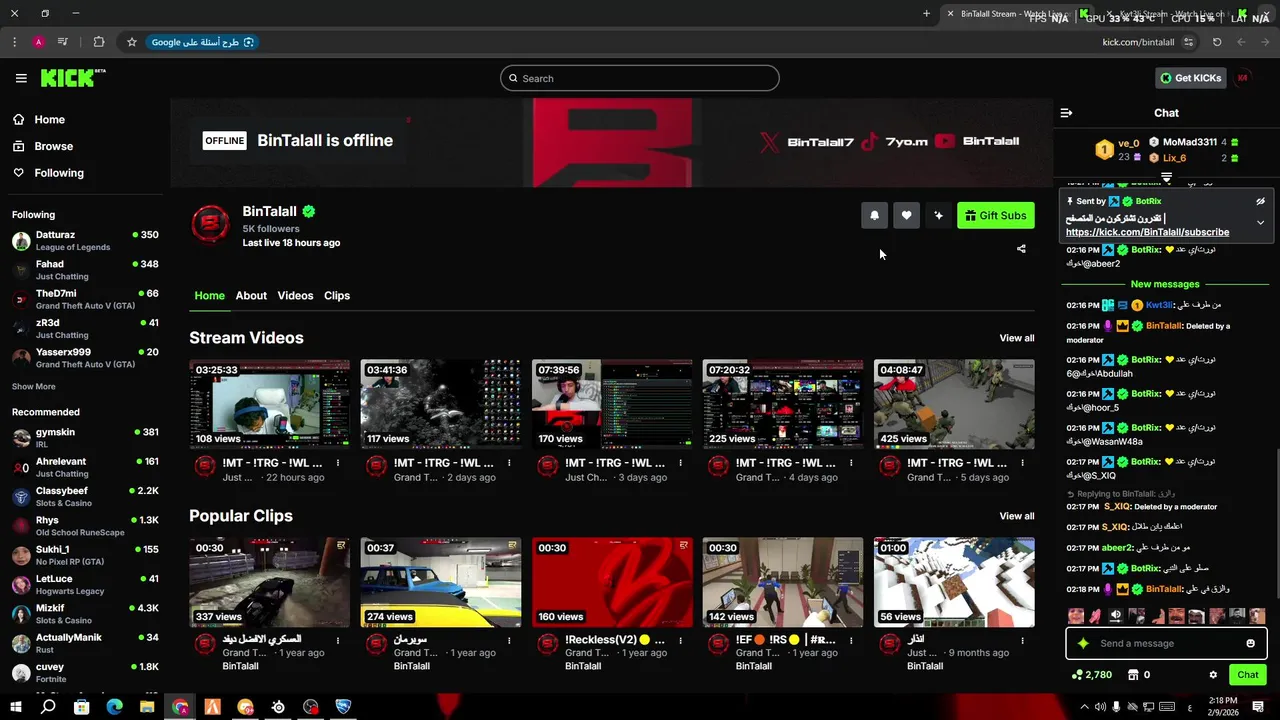Click View all for Popular Clips
This screenshot has width=1280, height=720.
pos(1017,516)
